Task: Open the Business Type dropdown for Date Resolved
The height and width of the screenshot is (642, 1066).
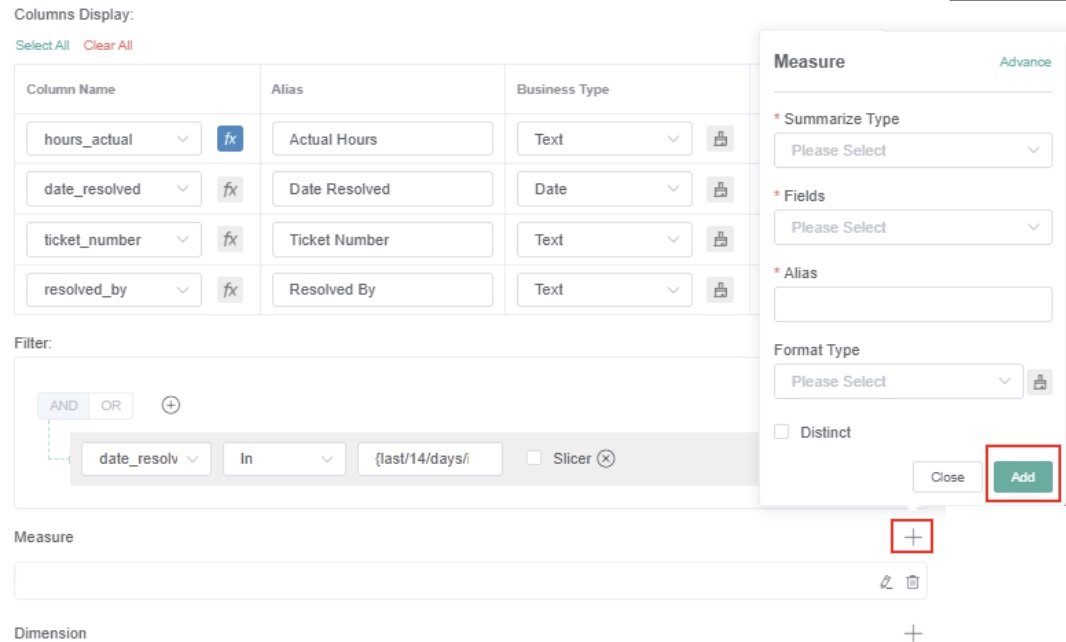Action: pyautogui.click(x=604, y=189)
